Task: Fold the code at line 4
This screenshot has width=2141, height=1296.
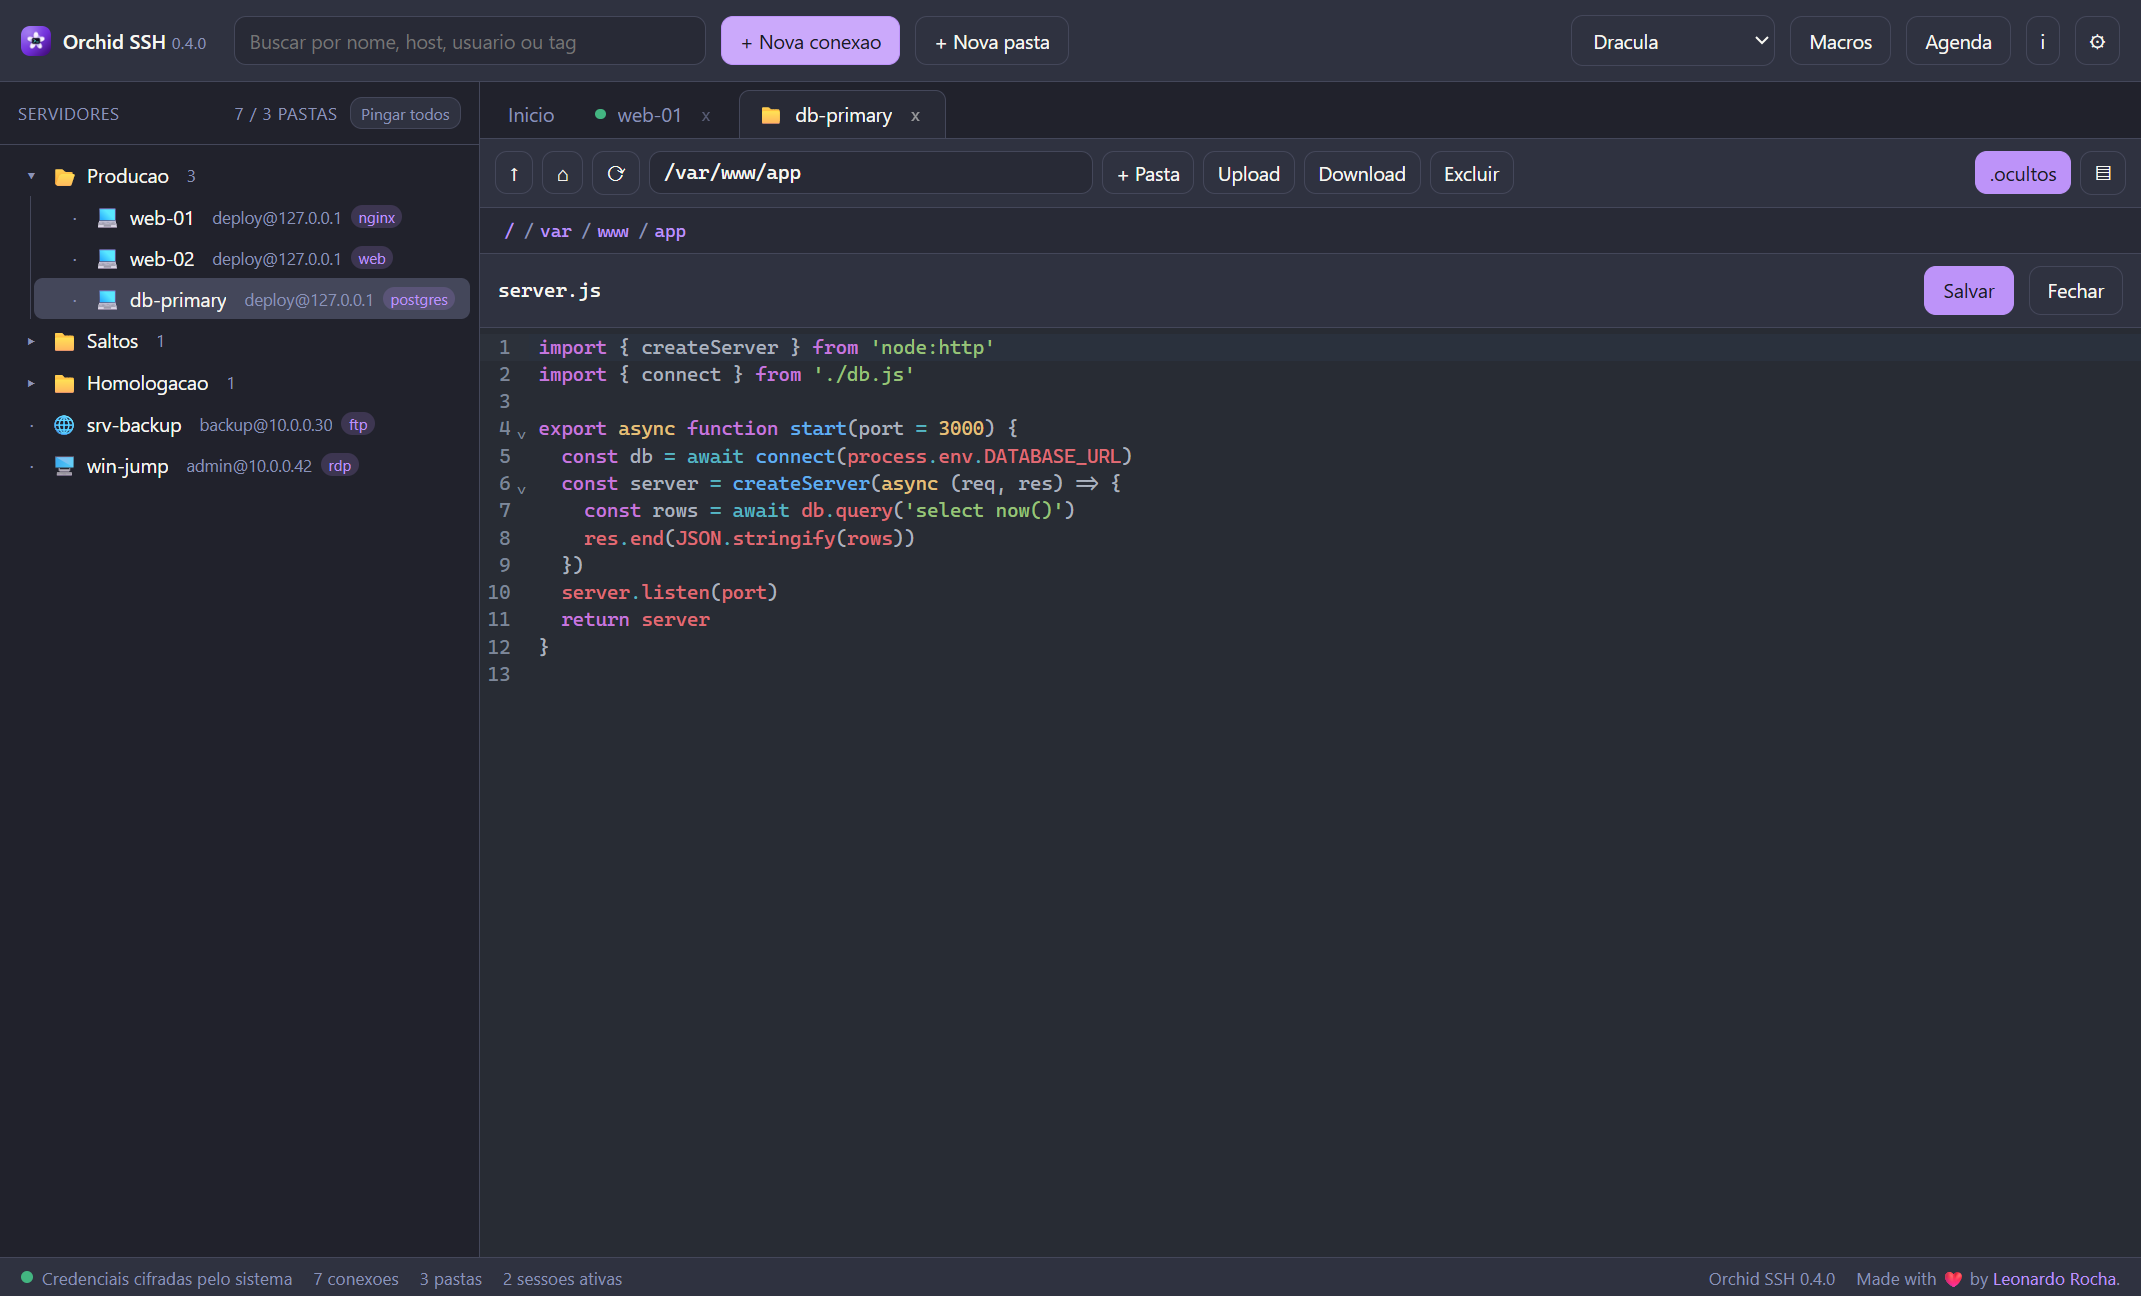Action: click(522, 433)
